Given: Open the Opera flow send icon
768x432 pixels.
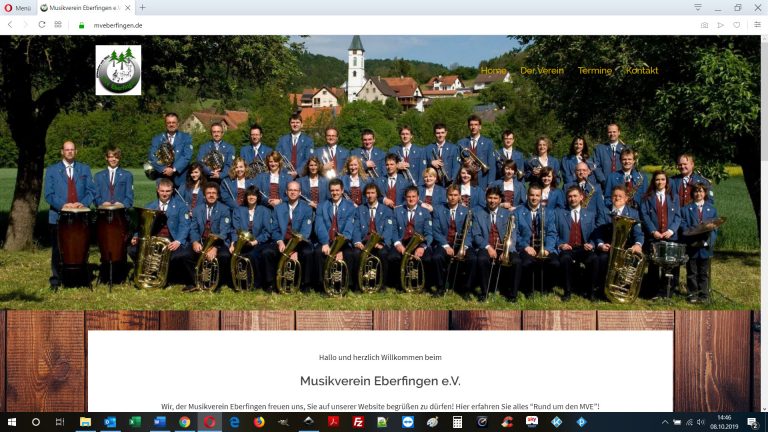Looking at the screenshot, I should click(x=720, y=25).
